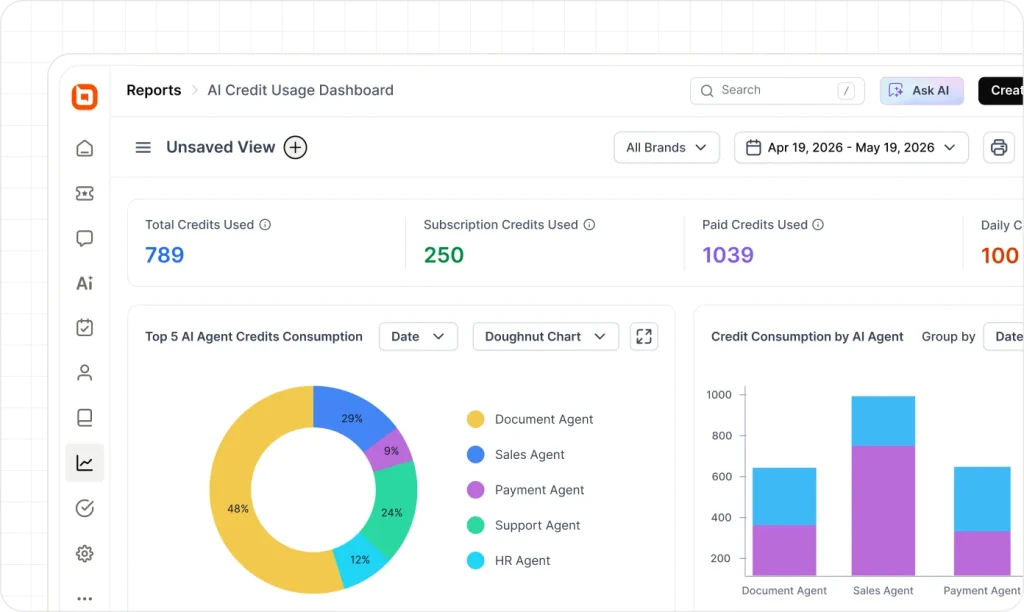Click the Top 5 AI Agent Credits Consumption title
1024x612 pixels.
coord(254,336)
